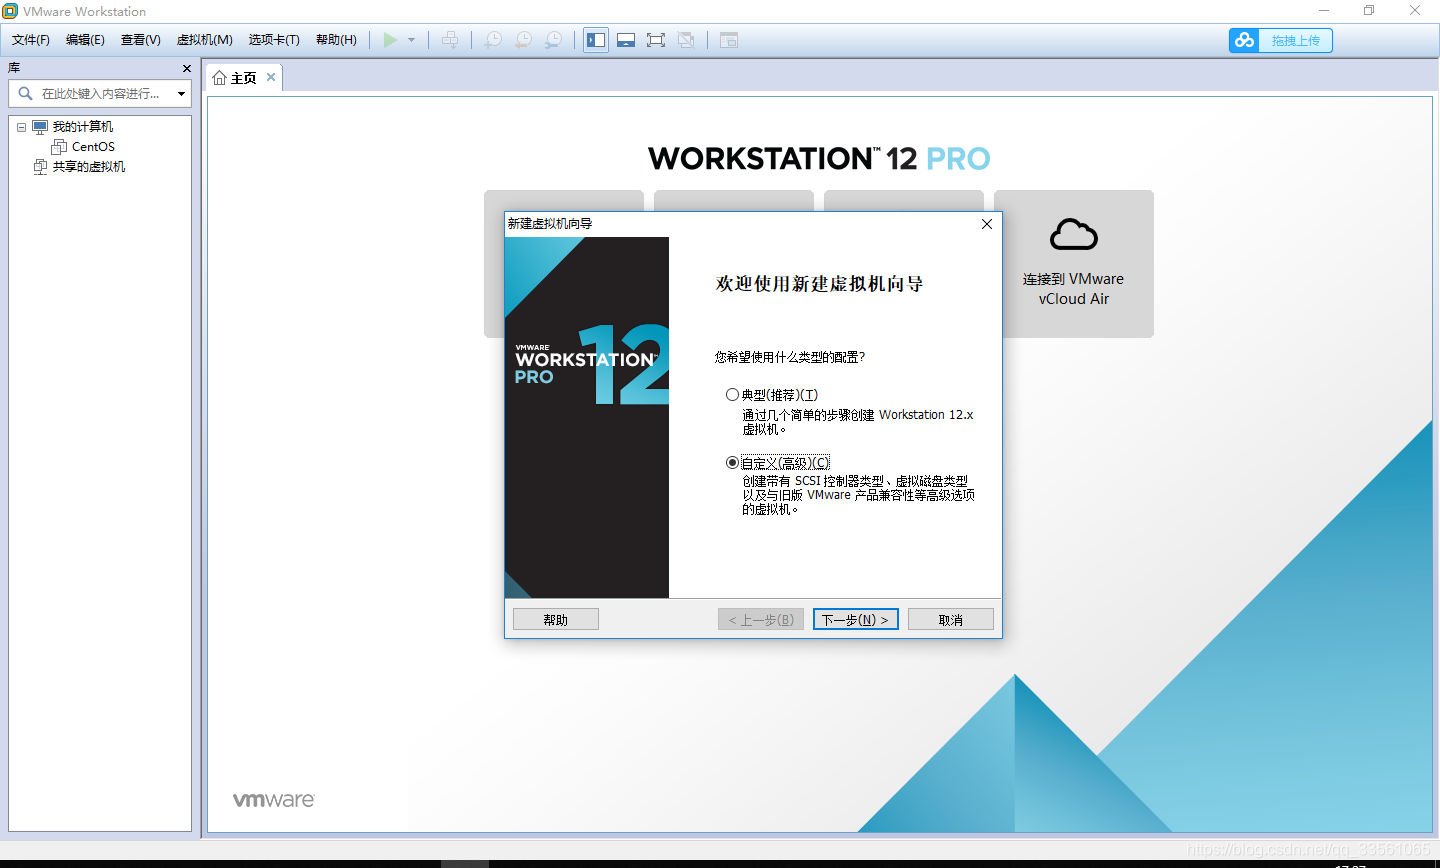Viewport: 1440px width, 868px height.
Task: Select the 典型(推荐) radio option
Action: (732, 395)
